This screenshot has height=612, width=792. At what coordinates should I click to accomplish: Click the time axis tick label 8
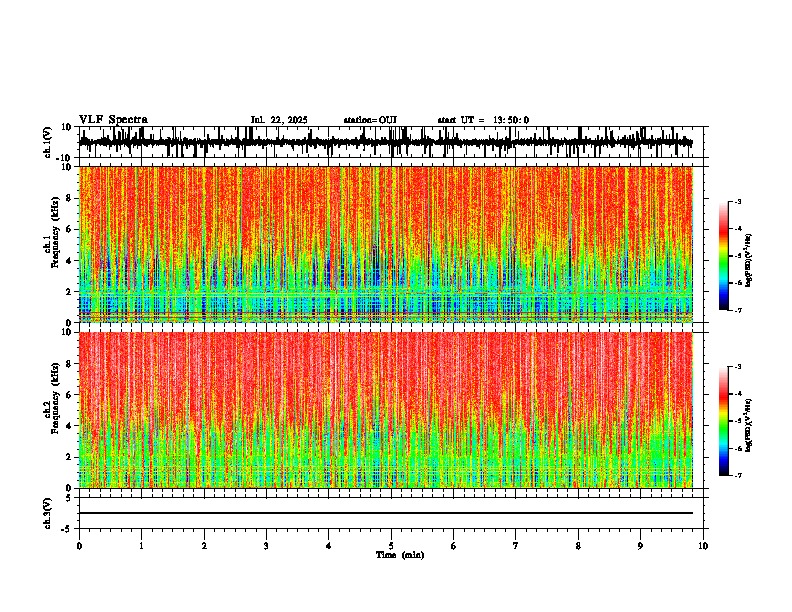pyautogui.click(x=578, y=546)
